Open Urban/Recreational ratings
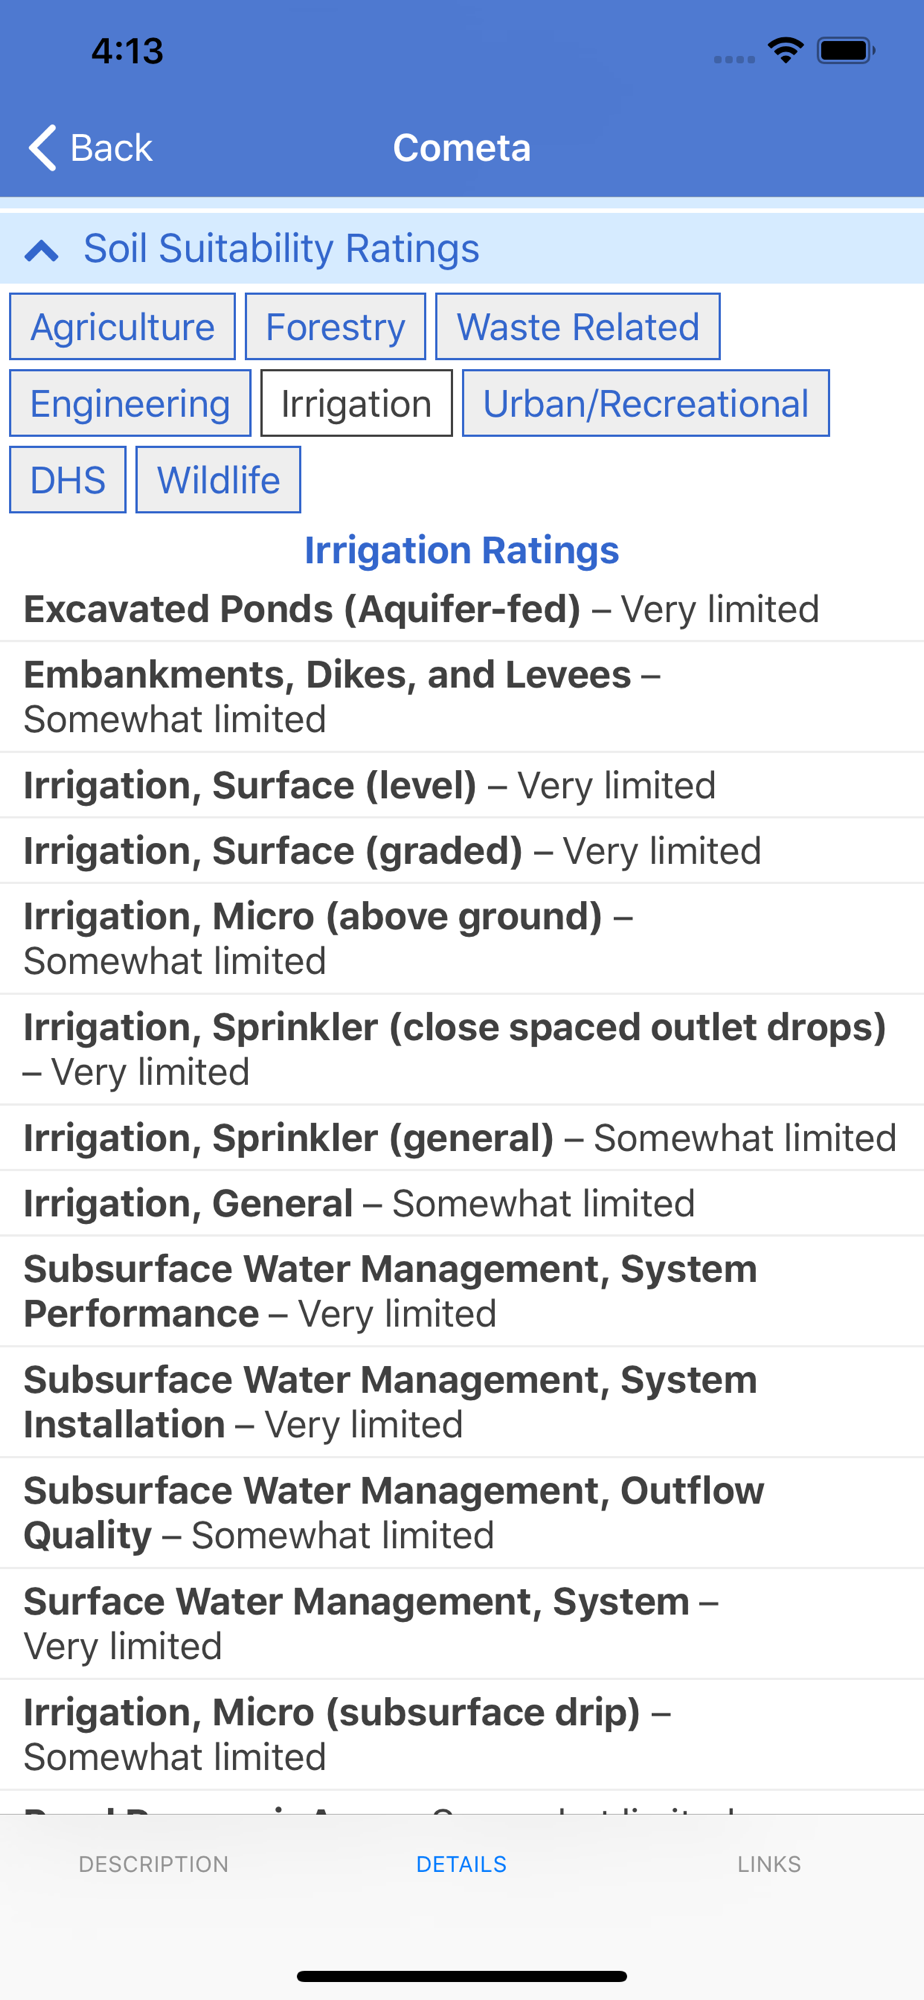924x2000 pixels. 646,404
